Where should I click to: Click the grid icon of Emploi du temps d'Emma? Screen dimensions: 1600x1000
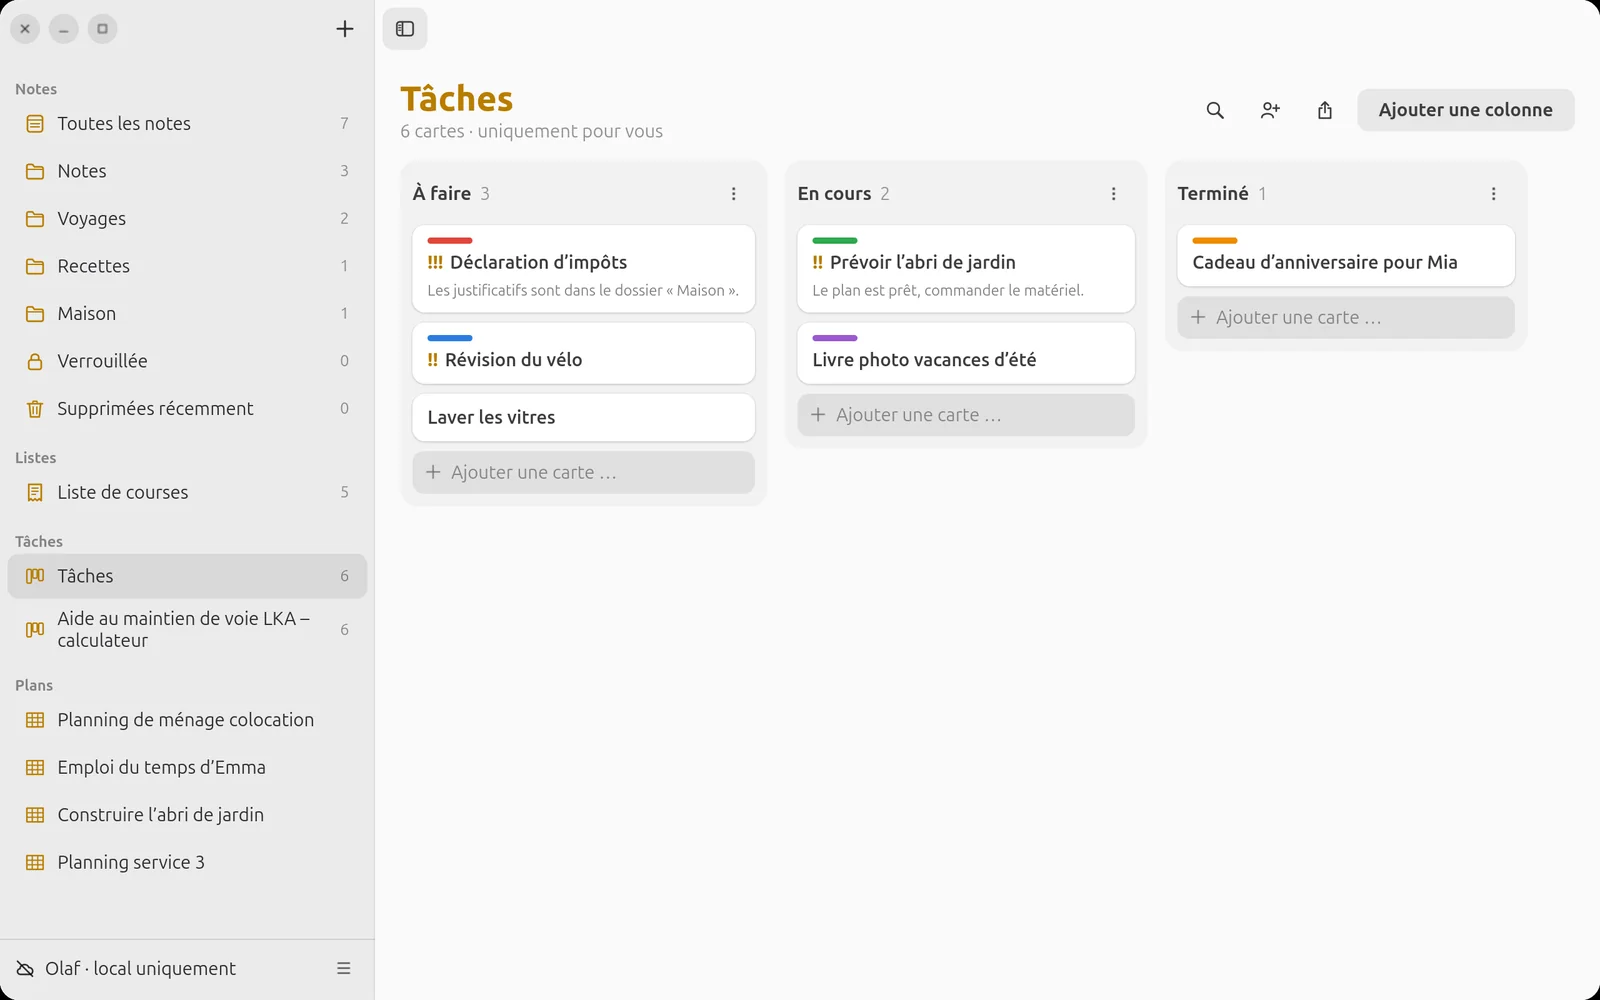pos(35,768)
